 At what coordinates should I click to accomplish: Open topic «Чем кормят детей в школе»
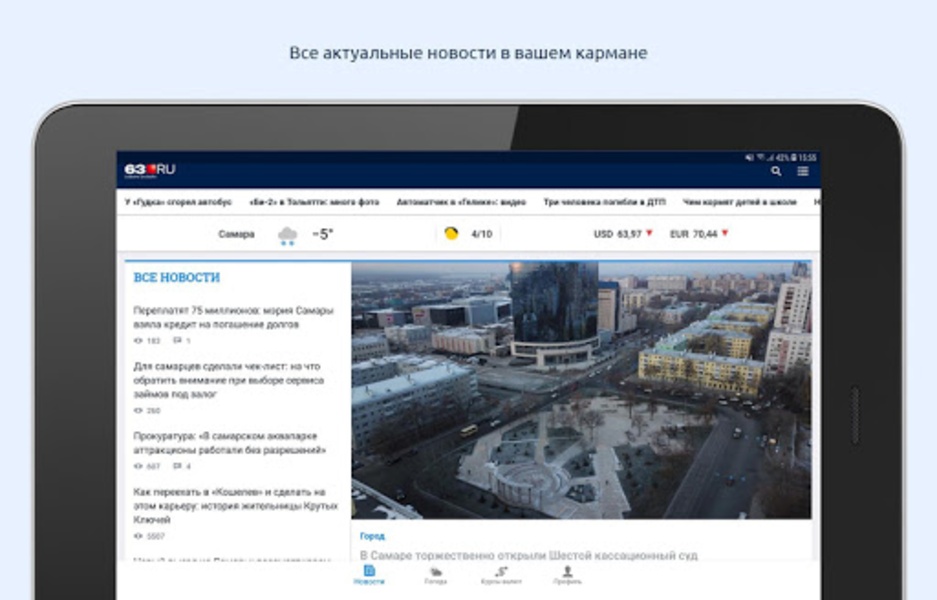click(x=740, y=202)
